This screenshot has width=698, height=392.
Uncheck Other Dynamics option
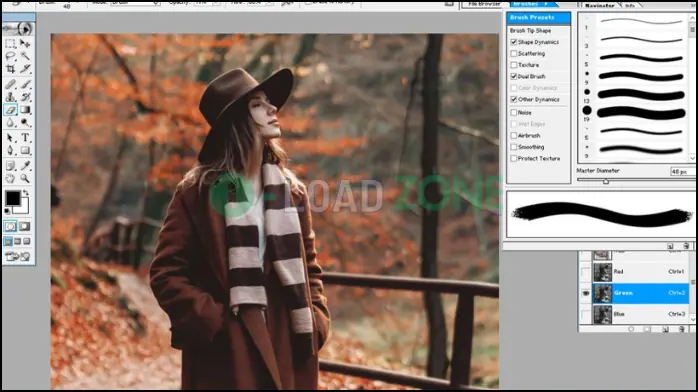pos(514,99)
